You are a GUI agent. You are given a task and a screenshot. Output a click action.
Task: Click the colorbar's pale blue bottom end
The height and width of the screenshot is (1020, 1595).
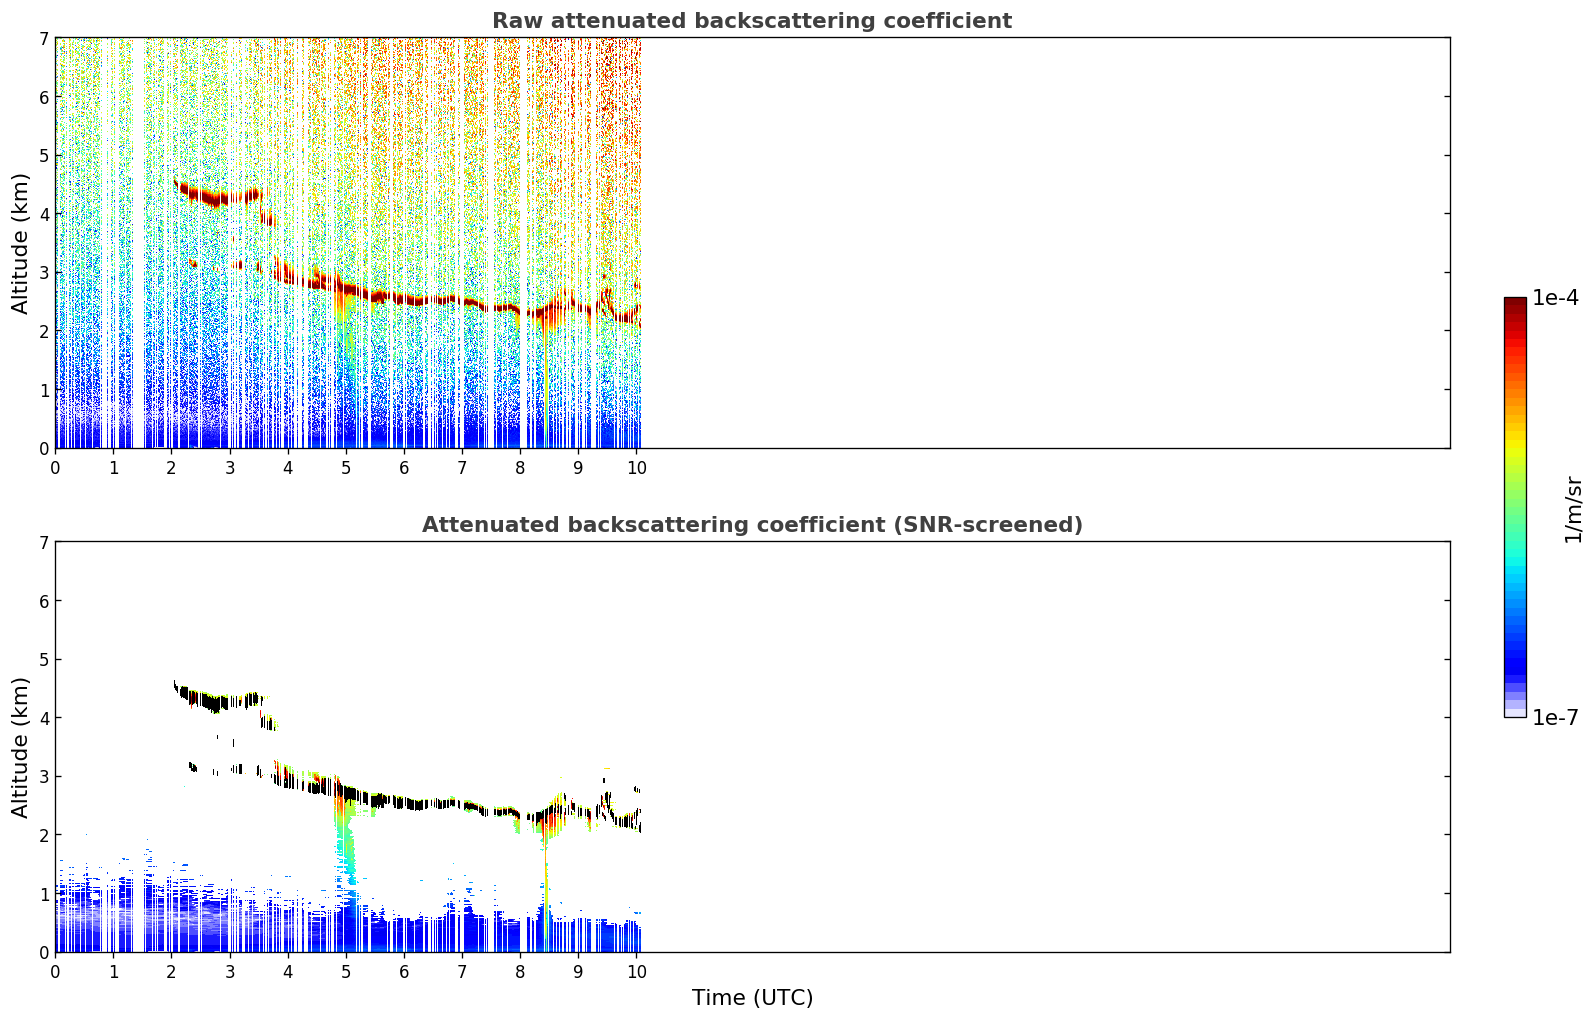1515,710
